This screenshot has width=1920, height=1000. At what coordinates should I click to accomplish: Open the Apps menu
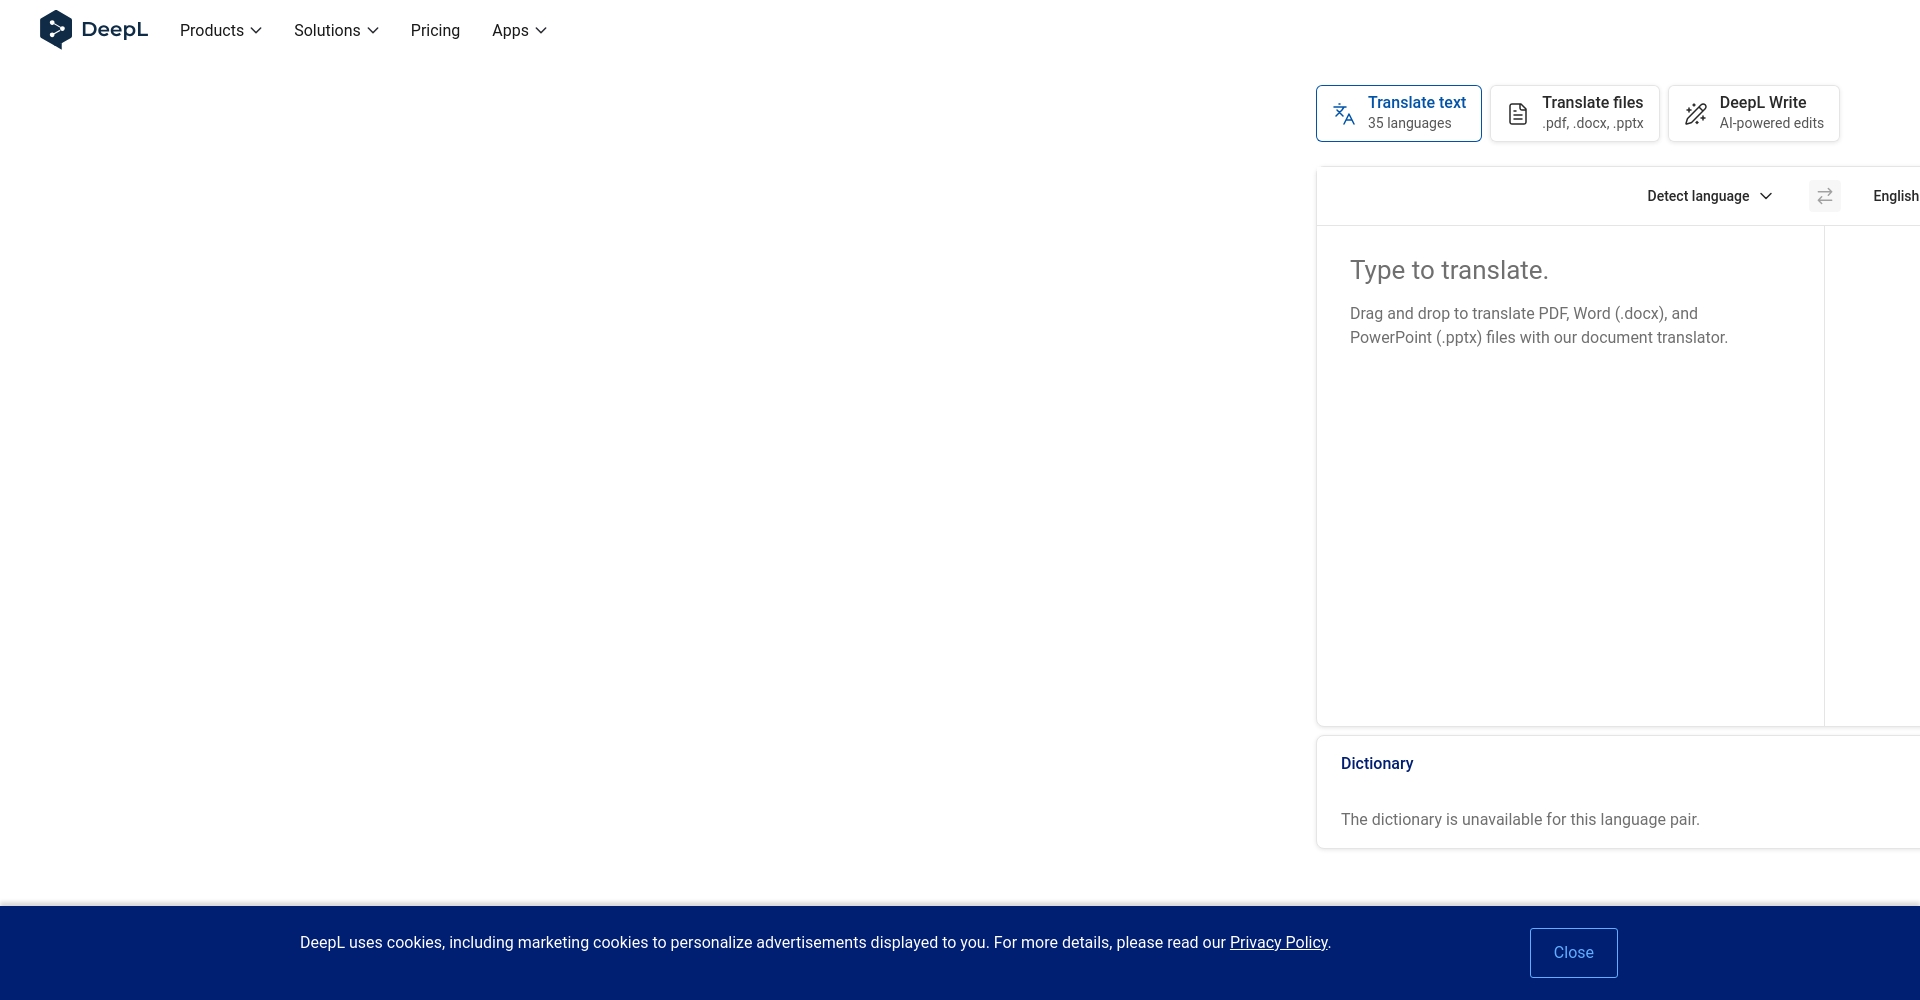[x=510, y=31]
